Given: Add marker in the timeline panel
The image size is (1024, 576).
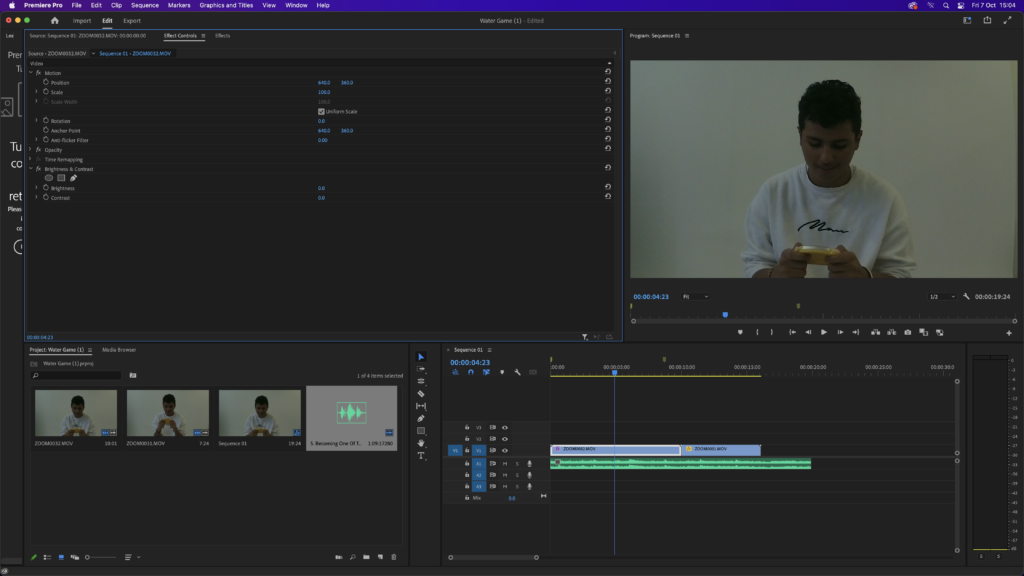Looking at the screenshot, I should (x=502, y=372).
